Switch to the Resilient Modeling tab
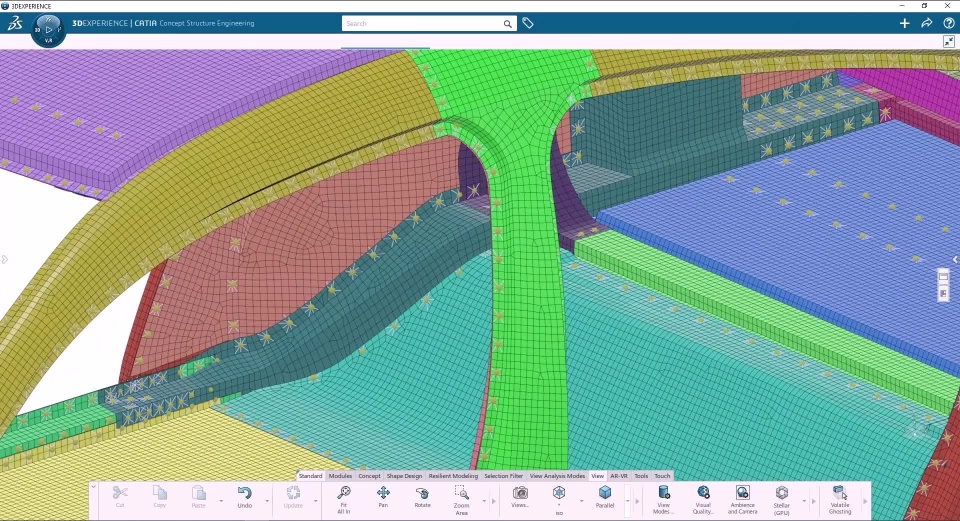This screenshot has width=960, height=521. pyautogui.click(x=453, y=476)
